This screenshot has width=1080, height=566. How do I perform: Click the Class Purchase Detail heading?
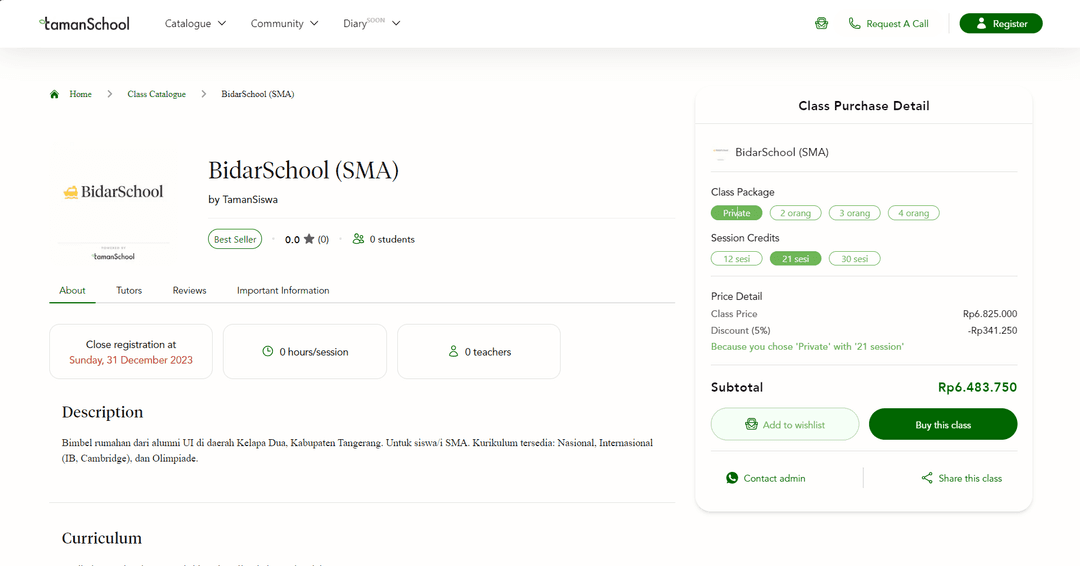pos(864,106)
